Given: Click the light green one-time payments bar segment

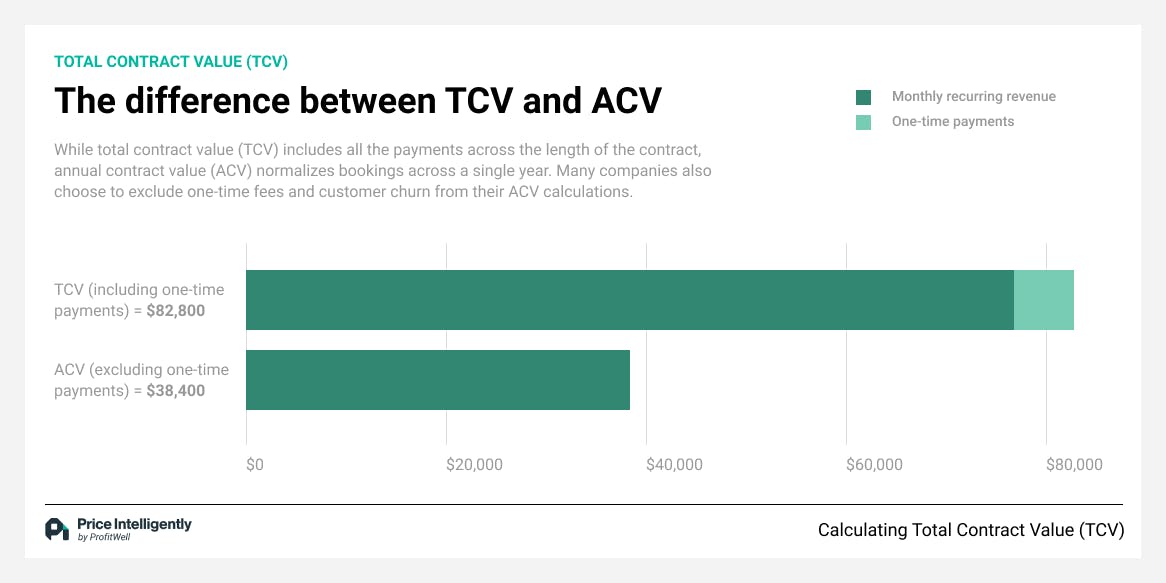Looking at the screenshot, I should pos(1043,300).
